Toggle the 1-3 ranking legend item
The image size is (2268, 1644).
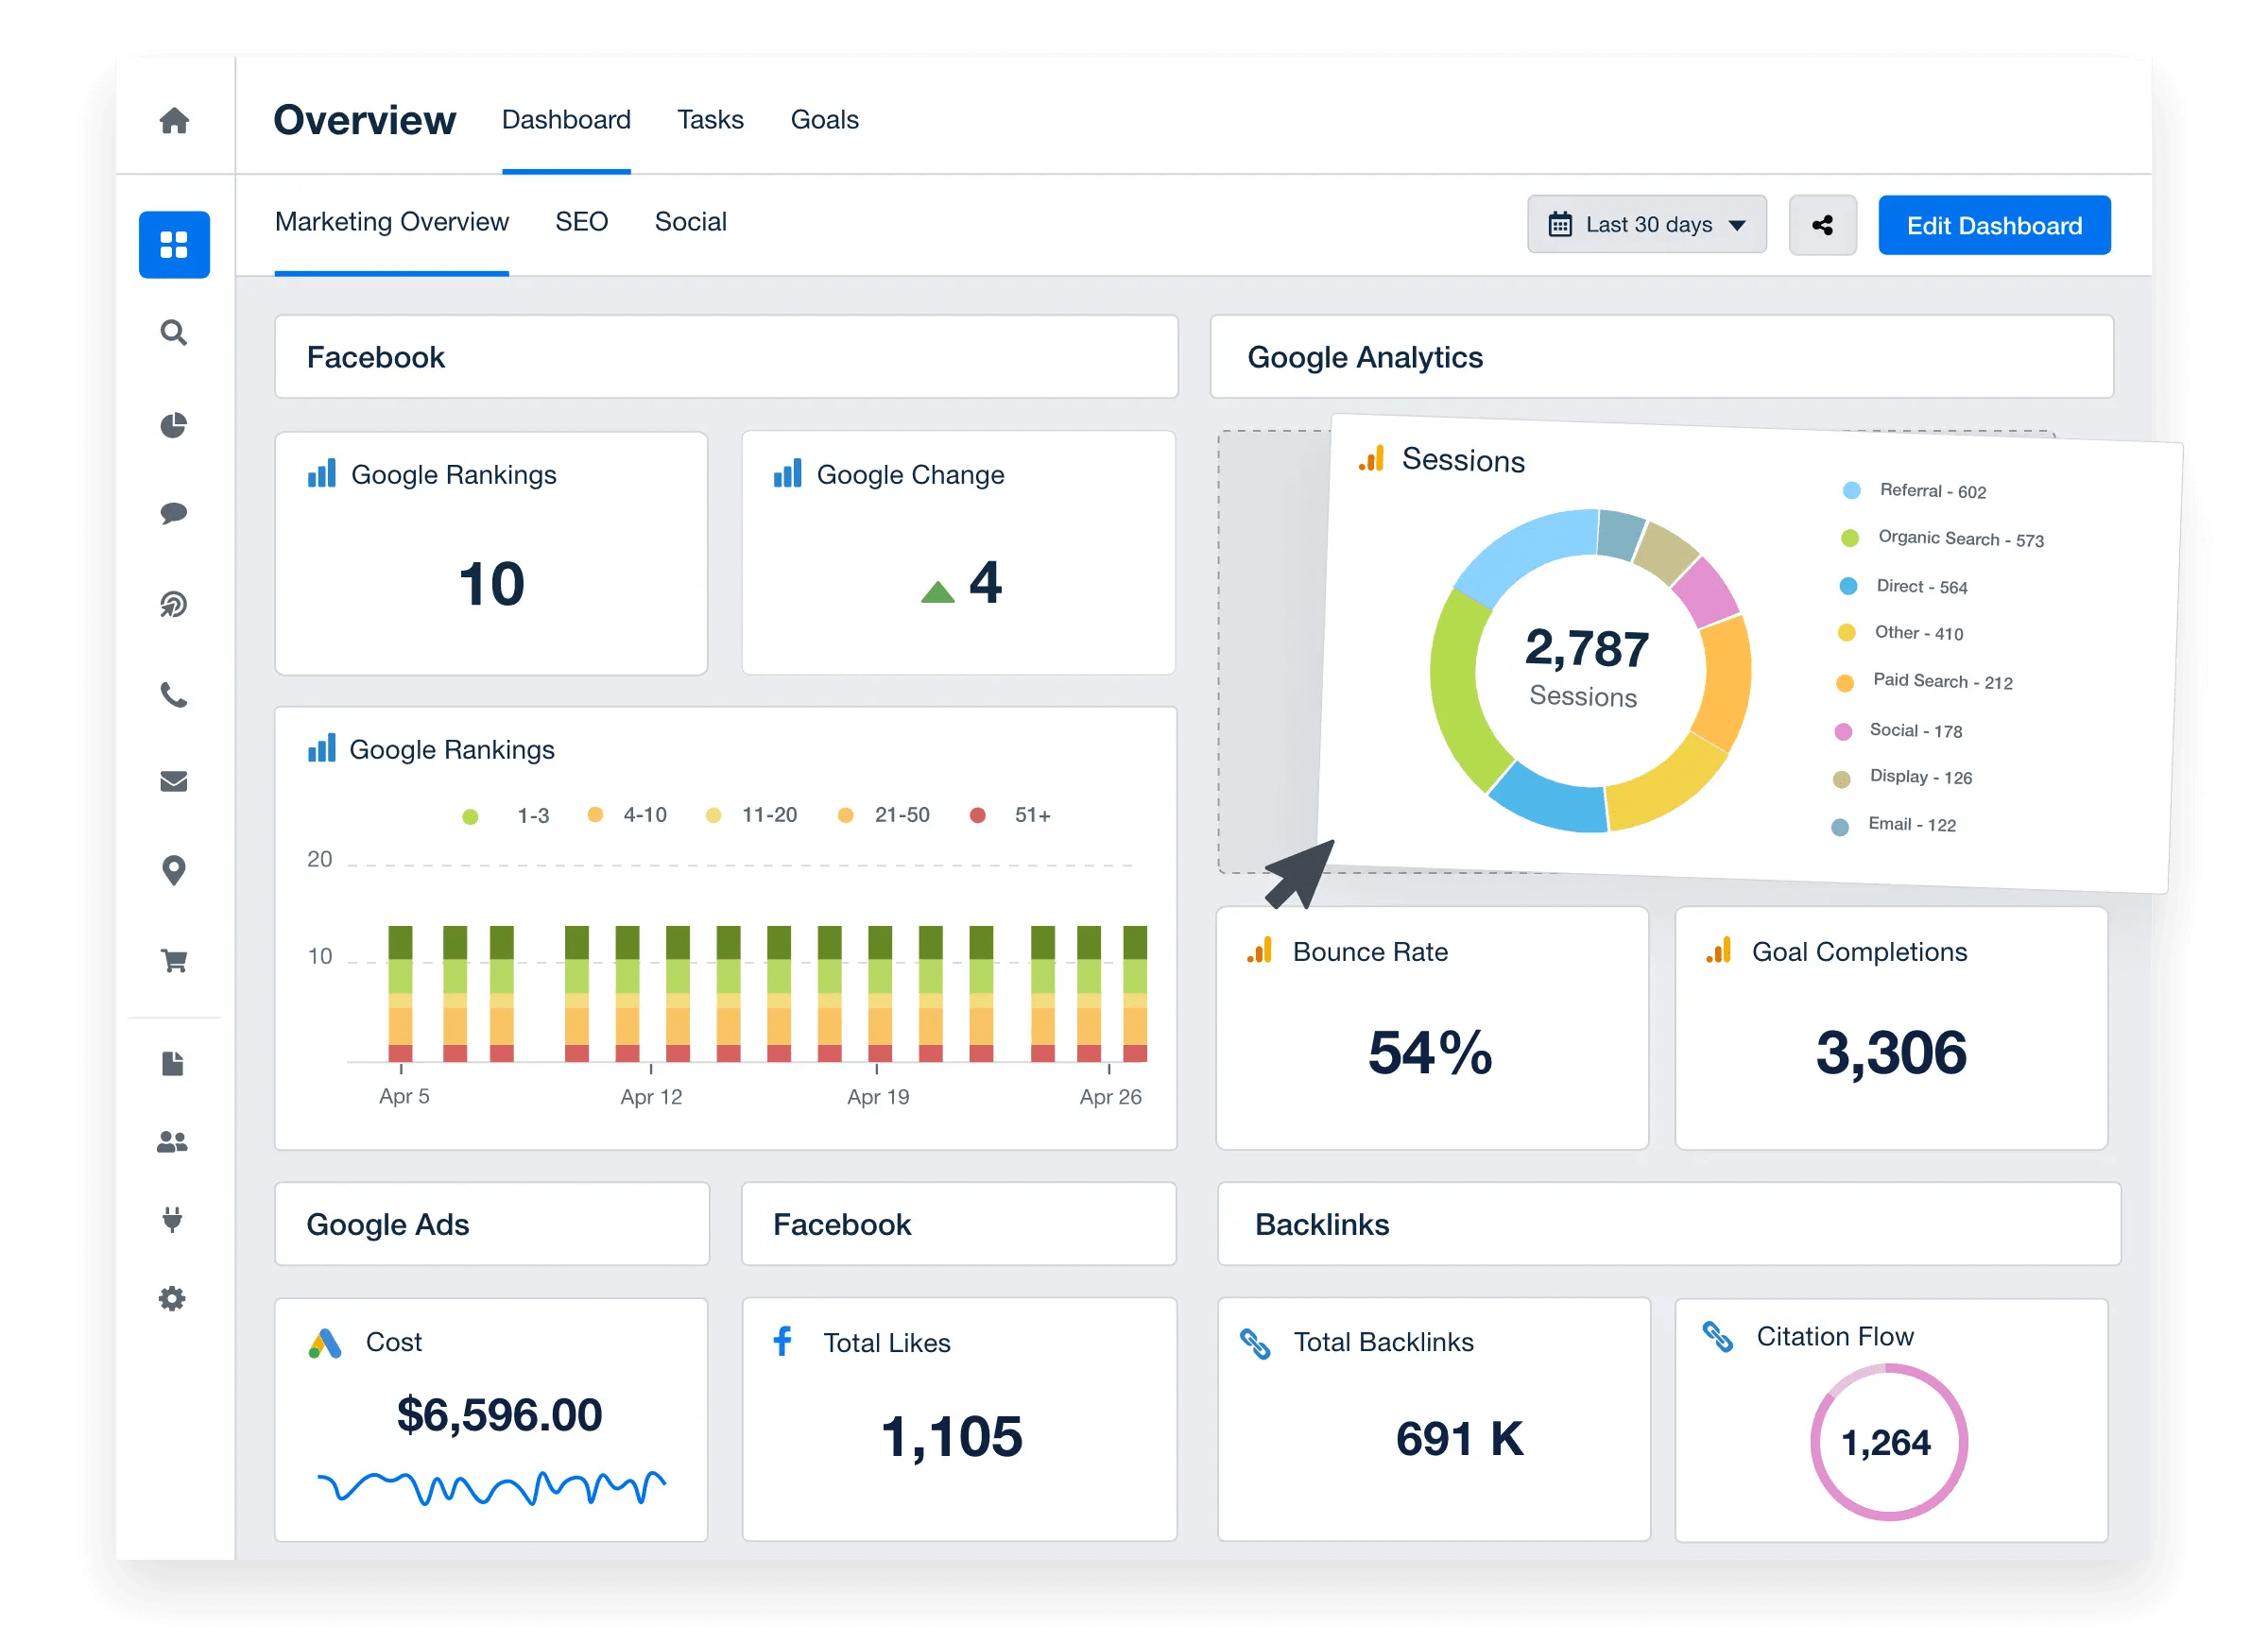(531, 815)
